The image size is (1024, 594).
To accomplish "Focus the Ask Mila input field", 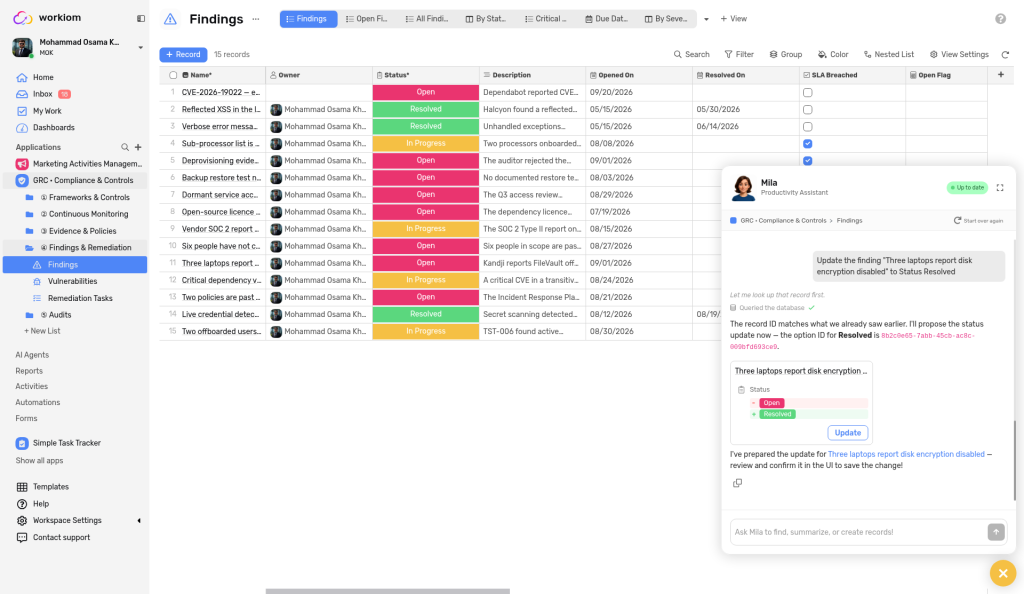I will pyautogui.click(x=858, y=533).
